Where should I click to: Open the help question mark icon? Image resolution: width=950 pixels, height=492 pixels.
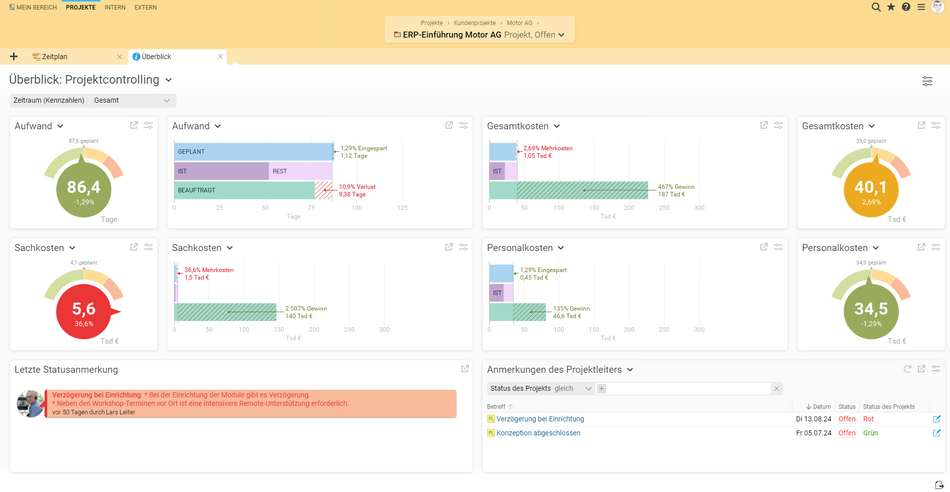click(x=906, y=7)
